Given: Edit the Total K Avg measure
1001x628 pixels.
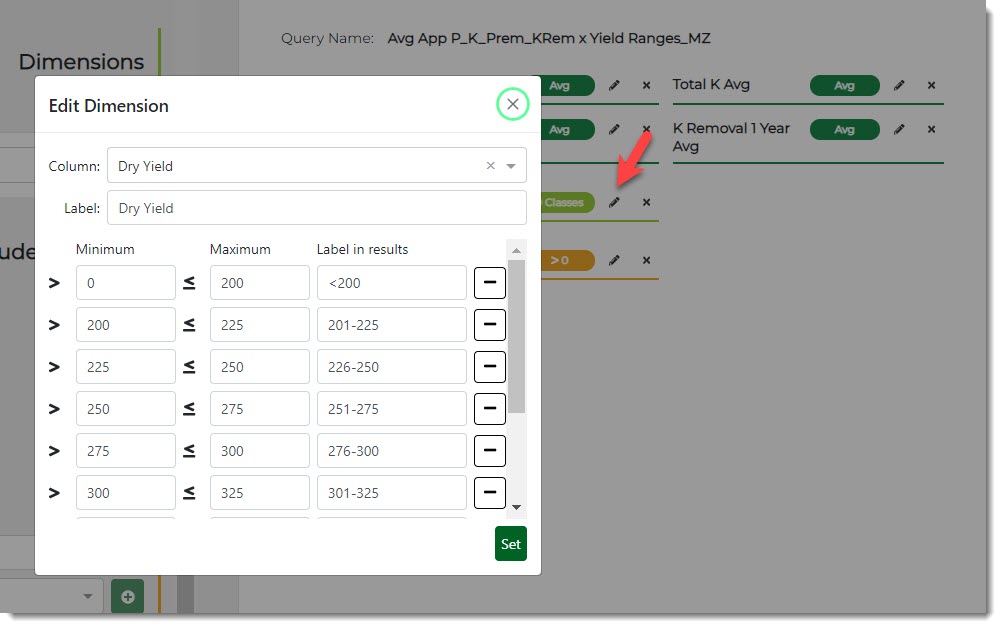Looking at the screenshot, I should click(899, 86).
